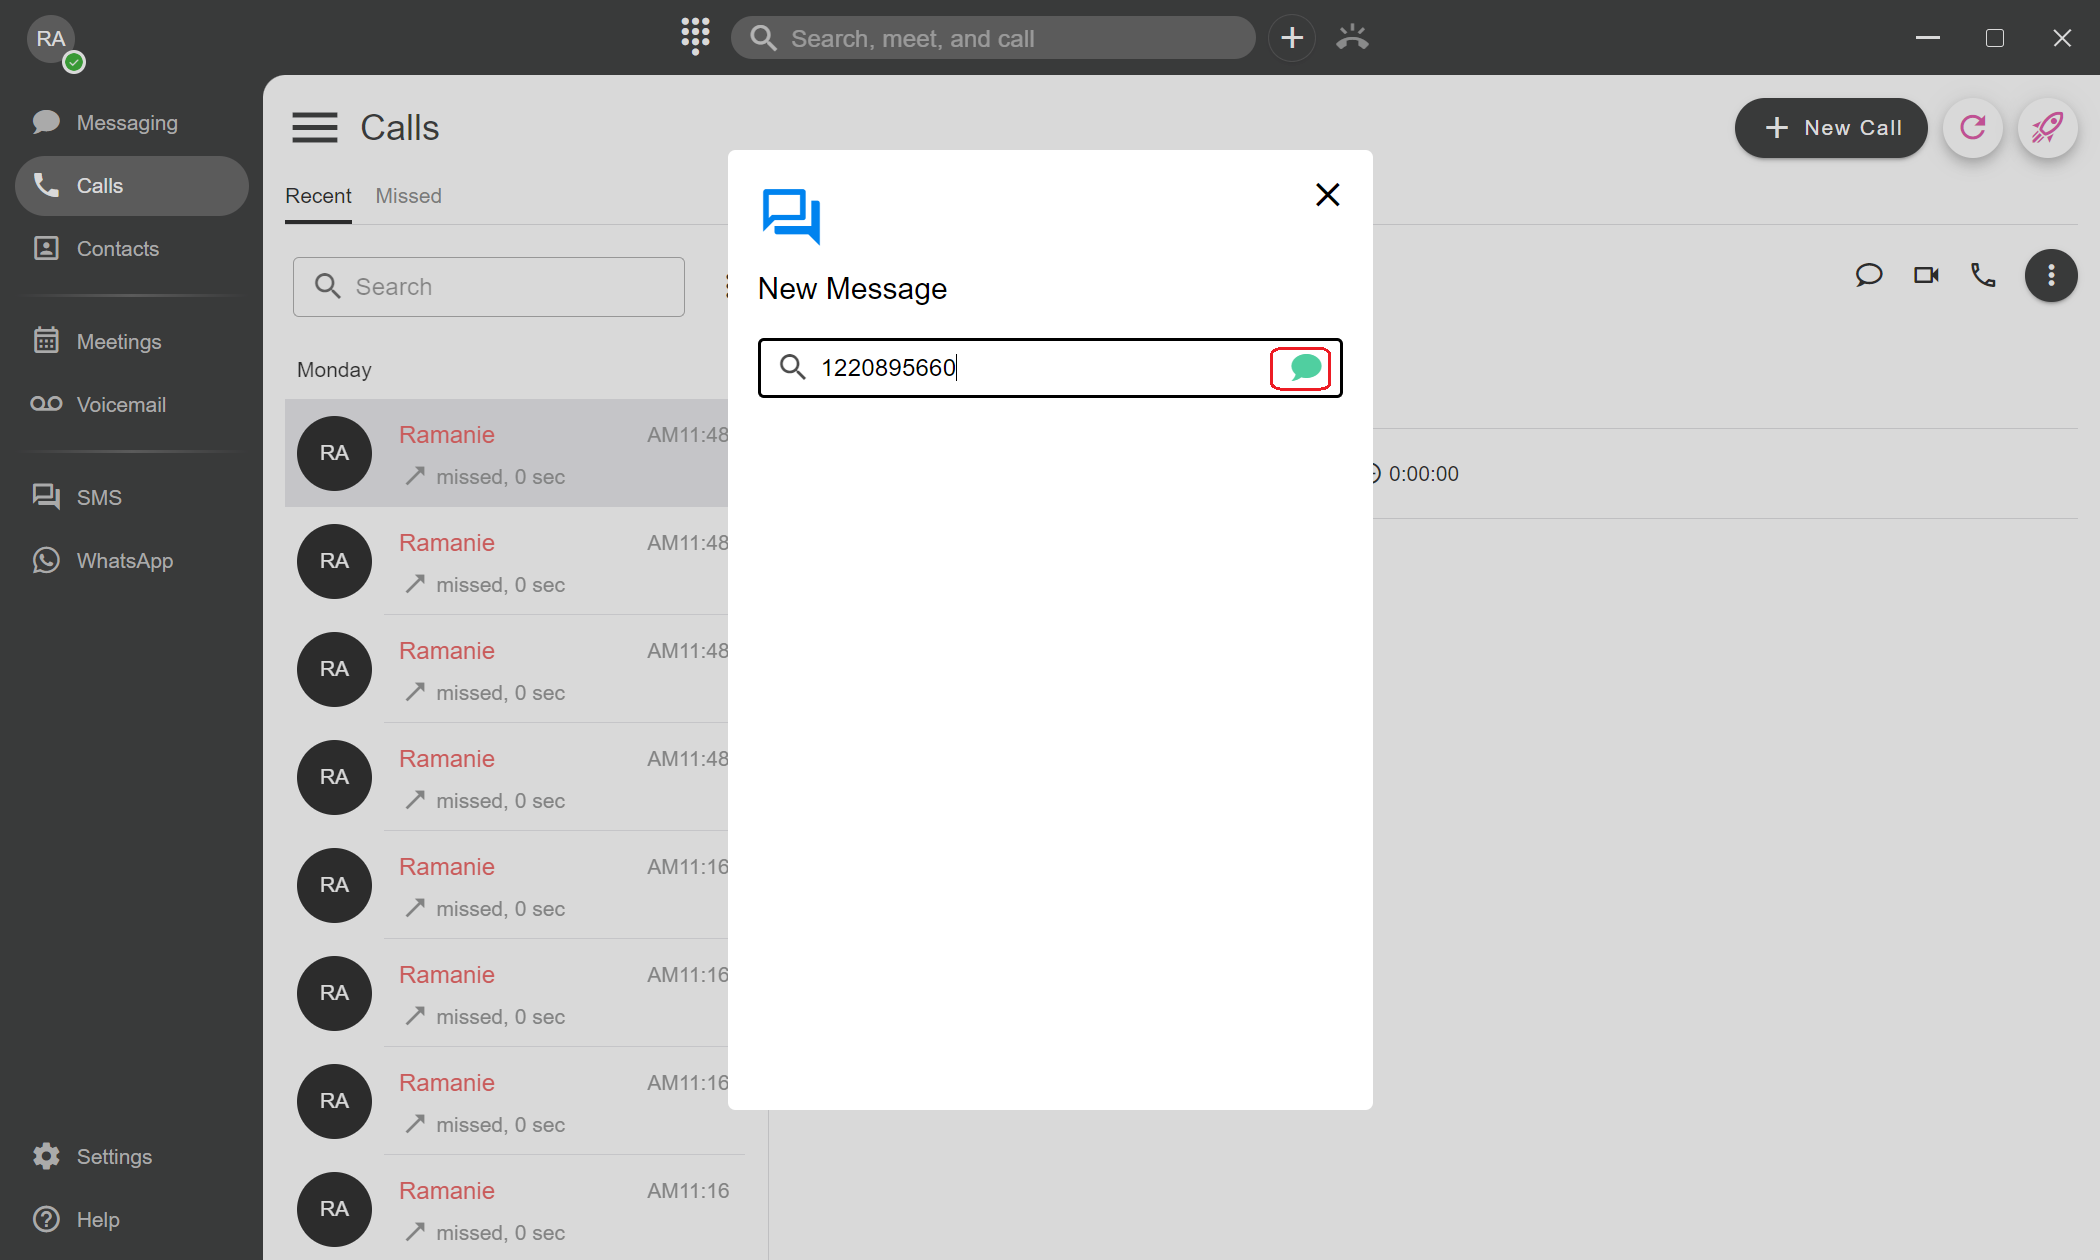Toggle the hamburger menu beside Calls
The width and height of the screenshot is (2100, 1260).
(314, 128)
